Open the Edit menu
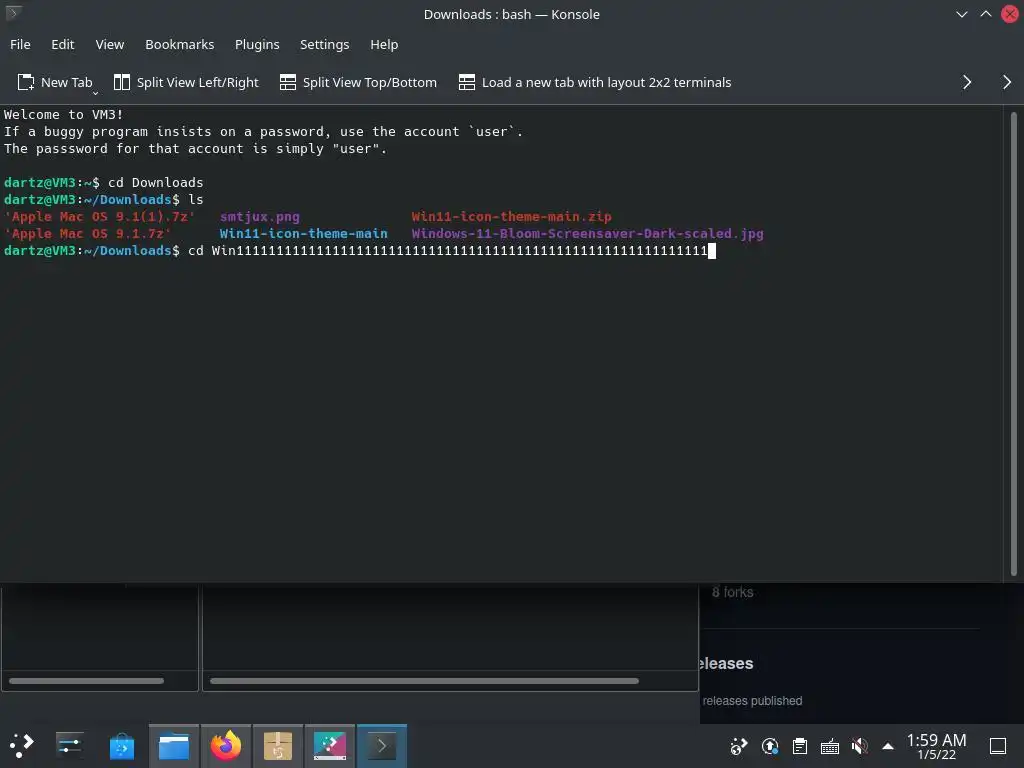Image resolution: width=1024 pixels, height=768 pixels. coord(63,44)
